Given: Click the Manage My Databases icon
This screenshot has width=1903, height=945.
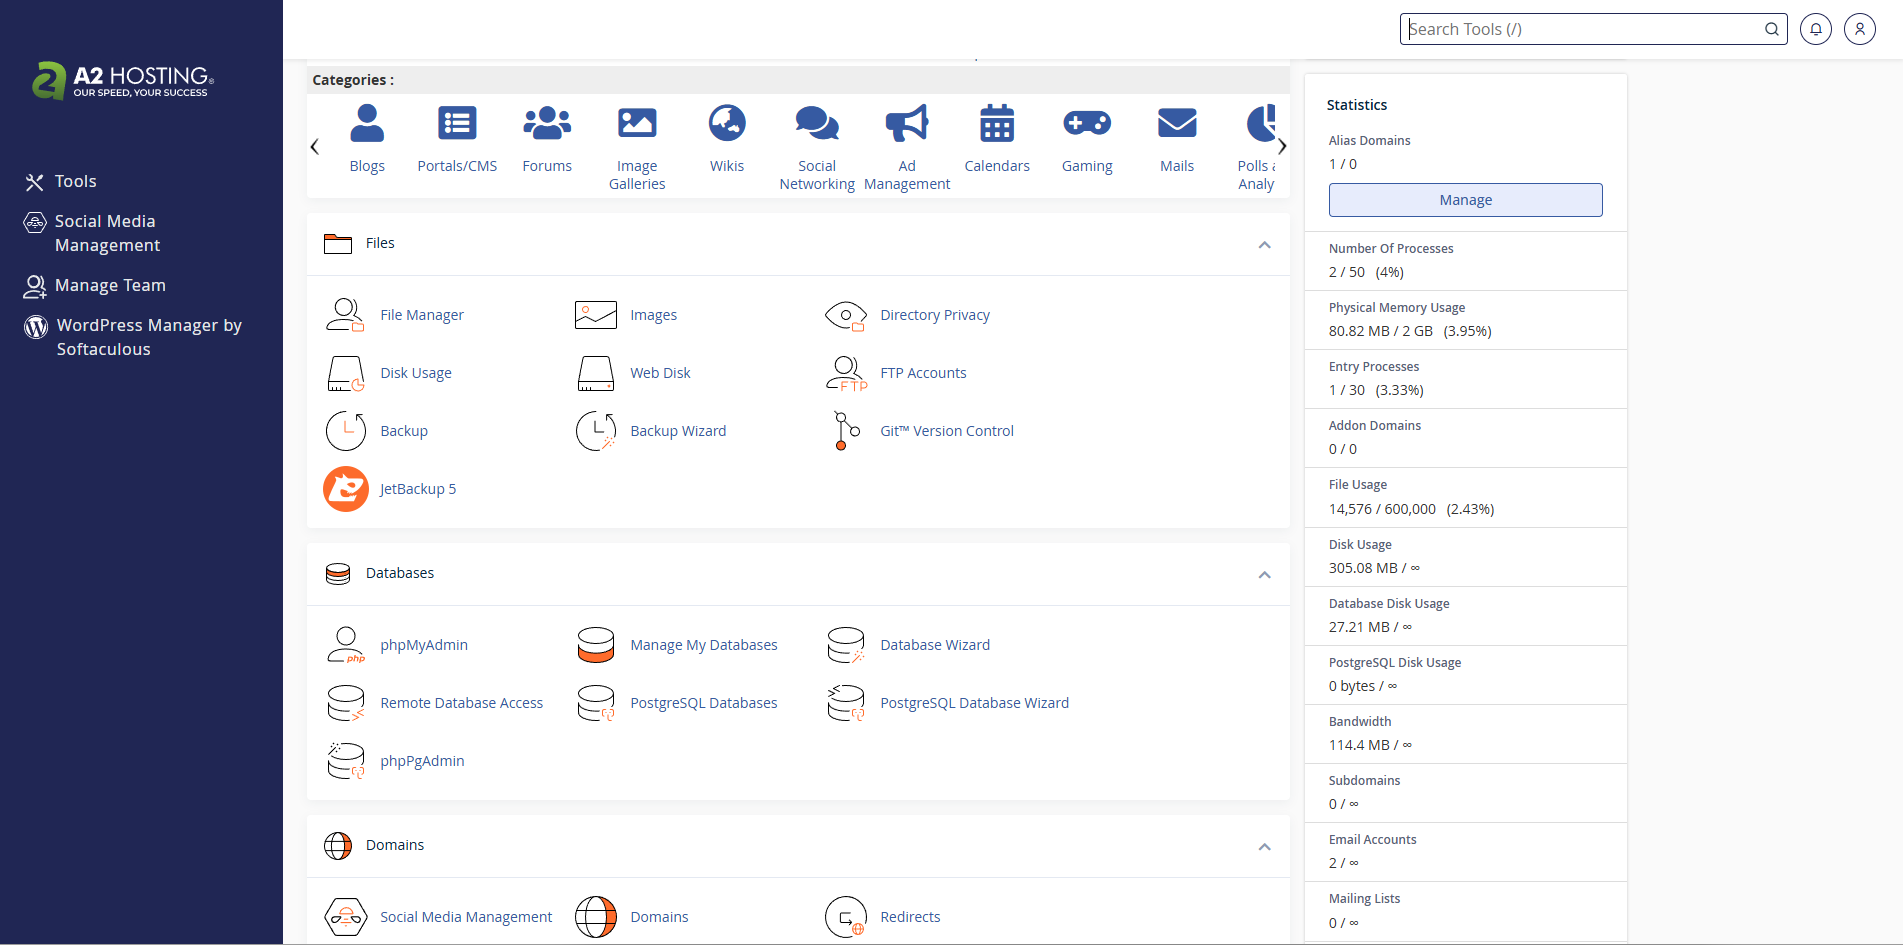Looking at the screenshot, I should point(596,645).
